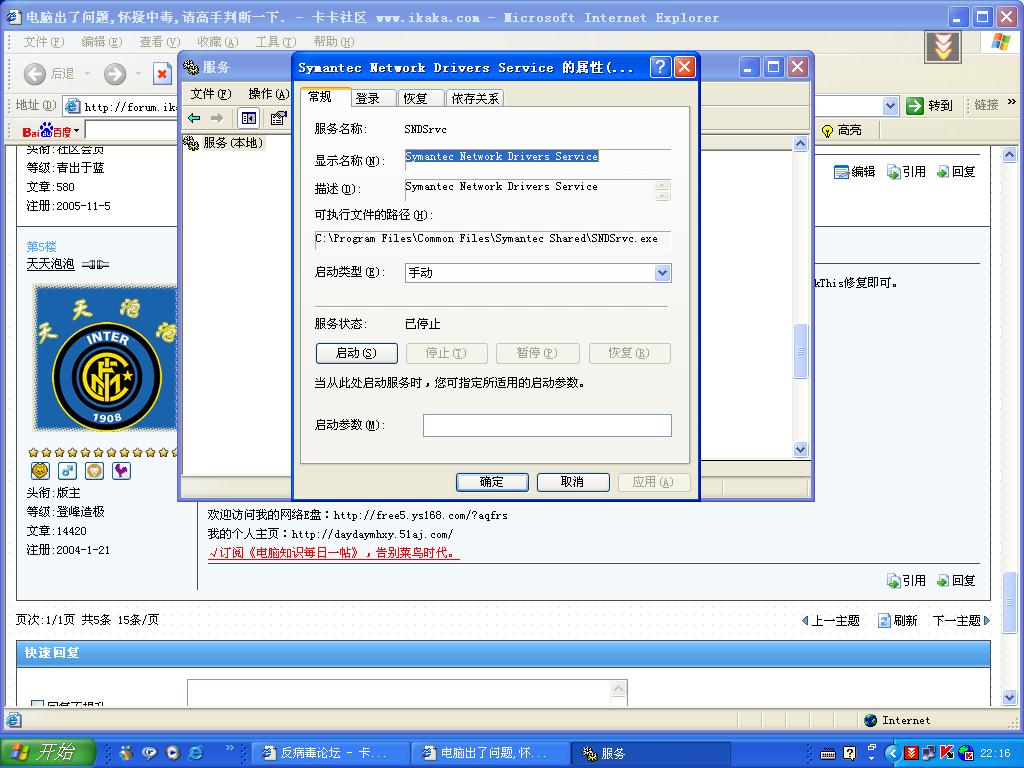This screenshot has height=768, width=1024.
Task: Click the ? help button in properties dialog
Action: (x=660, y=67)
